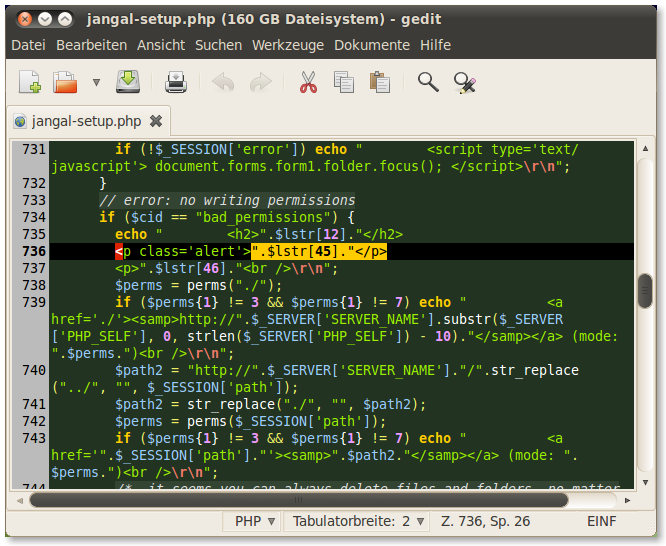Expand the recent files dropdown arrow
Screen dimensions: 666x546
coord(96,82)
